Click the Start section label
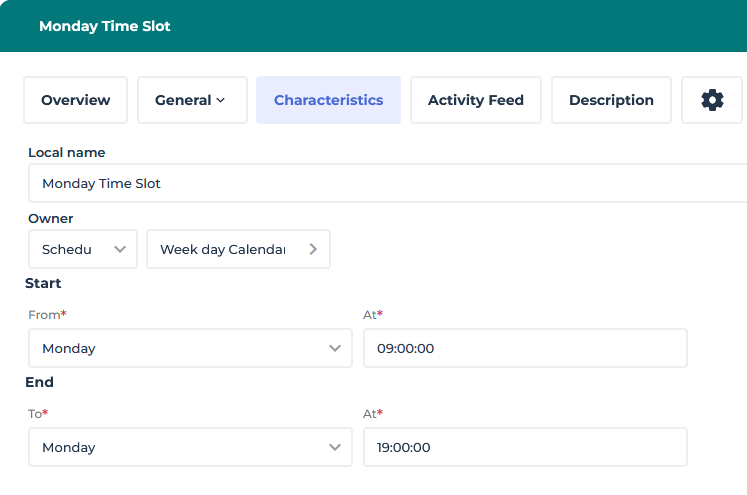This screenshot has height=495, width=747. [x=43, y=283]
